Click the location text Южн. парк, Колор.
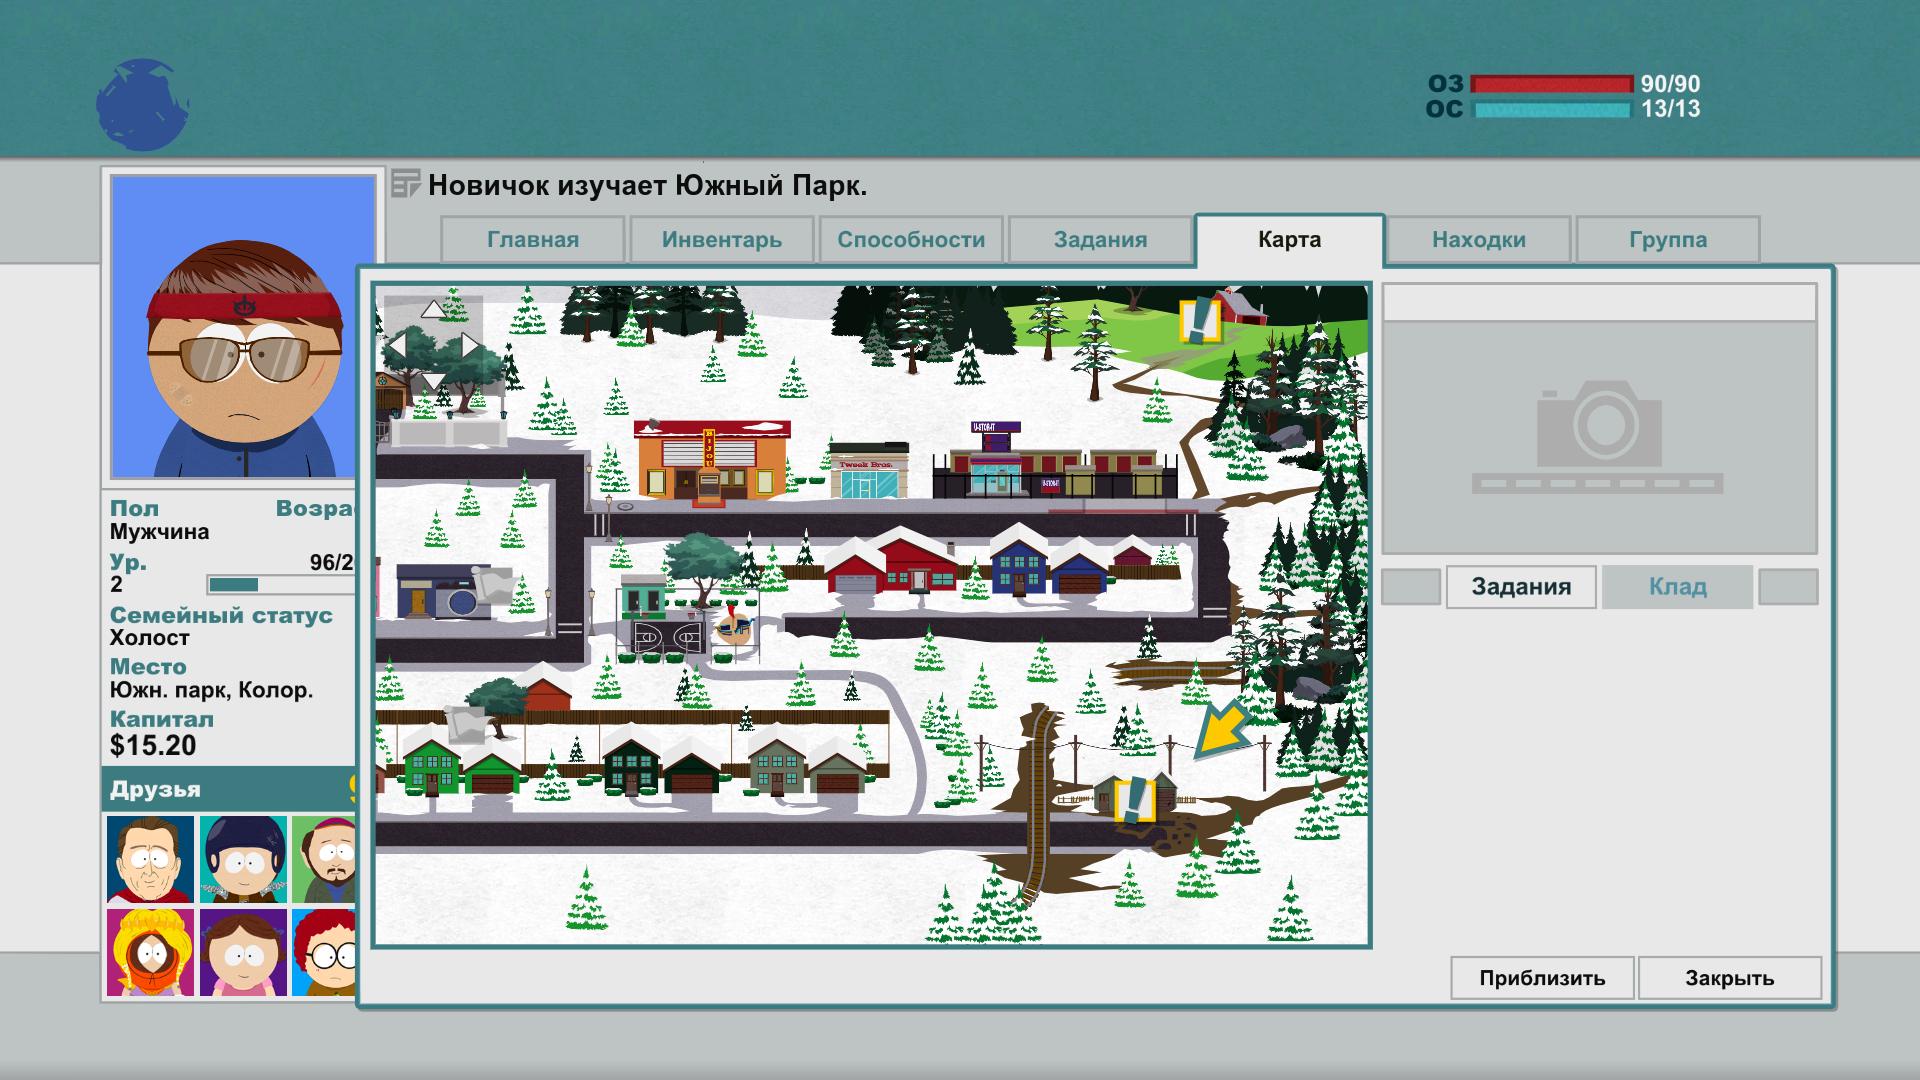Viewport: 1920px width, 1080px height. (x=211, y=690)
